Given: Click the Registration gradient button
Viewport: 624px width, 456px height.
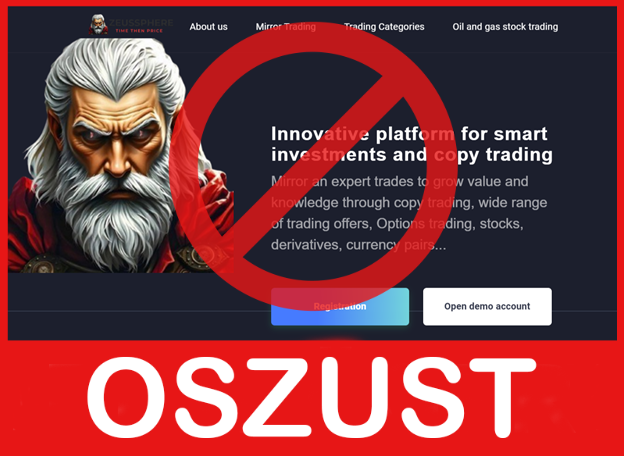Looking at the screenshot, I should coord(340,306).
